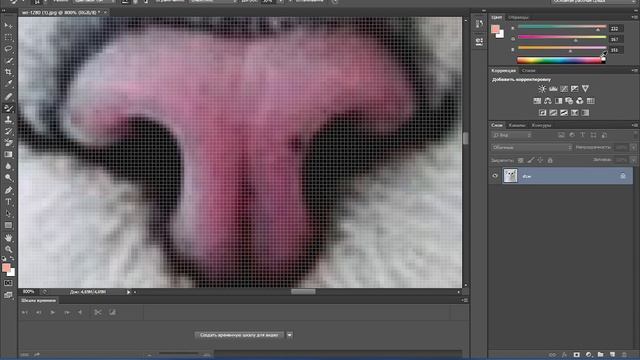
Task: Select the Move tool
Action: (8, 26)
